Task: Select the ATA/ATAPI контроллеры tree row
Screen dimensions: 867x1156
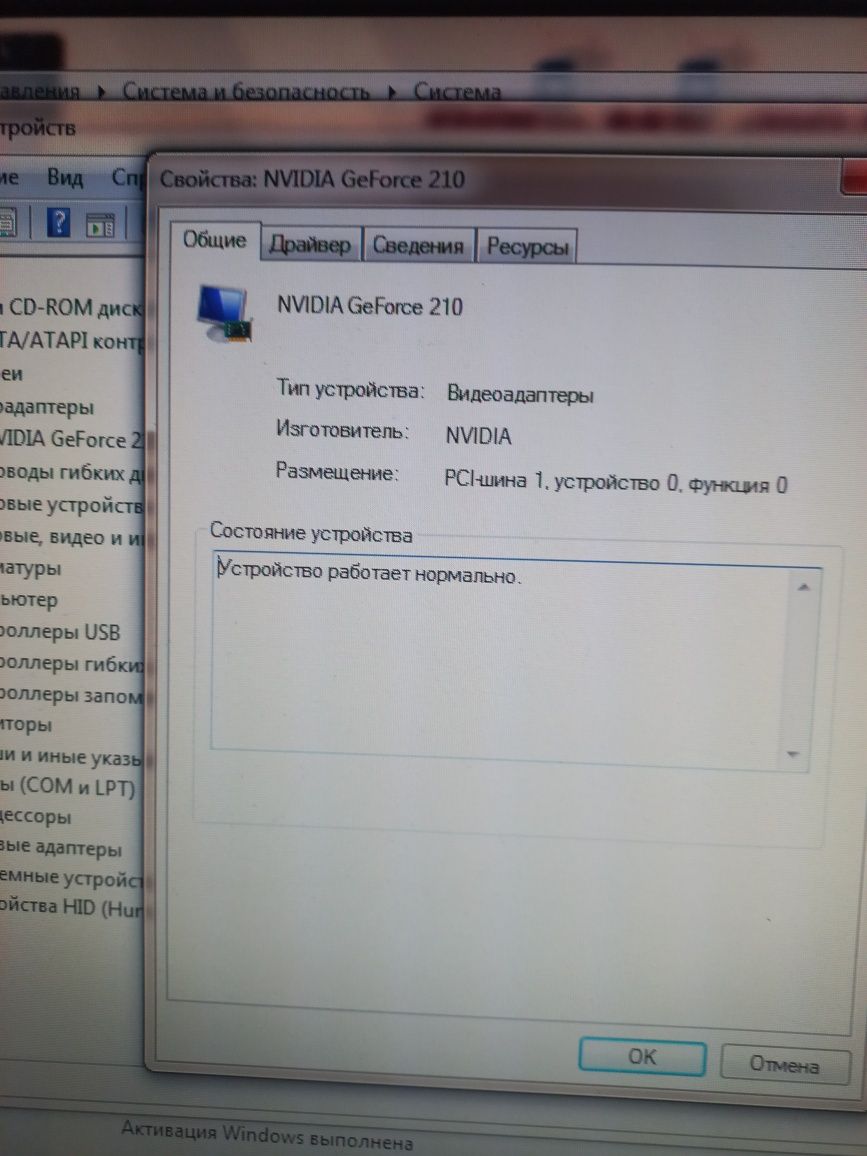Action: click(72, 341)
